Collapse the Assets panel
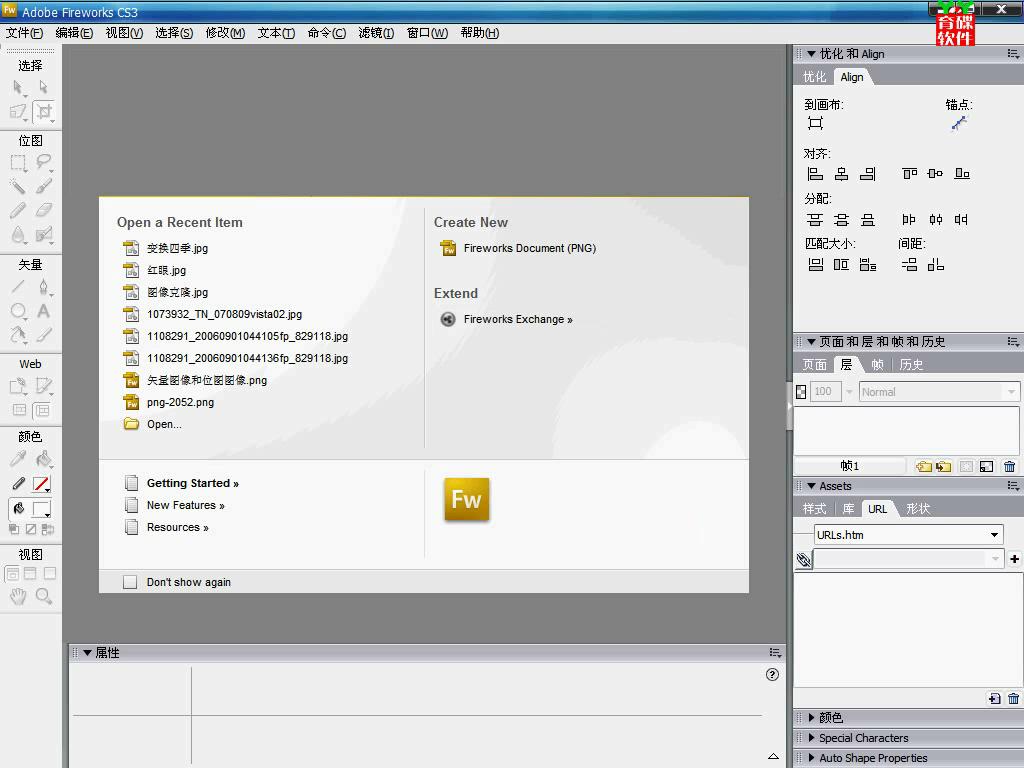The width and height of the screenshot is (1024, 768). click(811, 486)
